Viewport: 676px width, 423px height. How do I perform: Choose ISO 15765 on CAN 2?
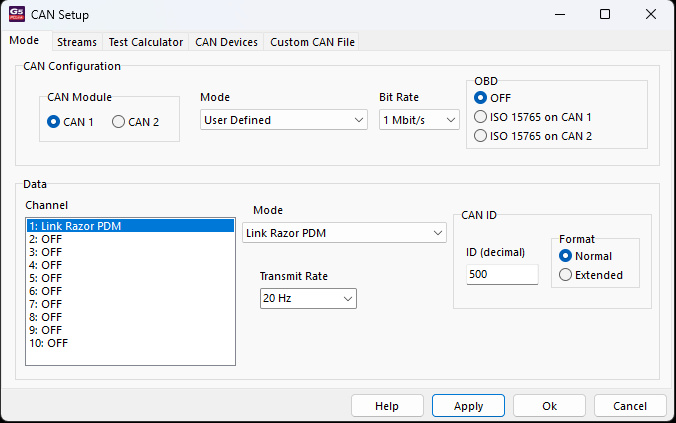[481, 136]
